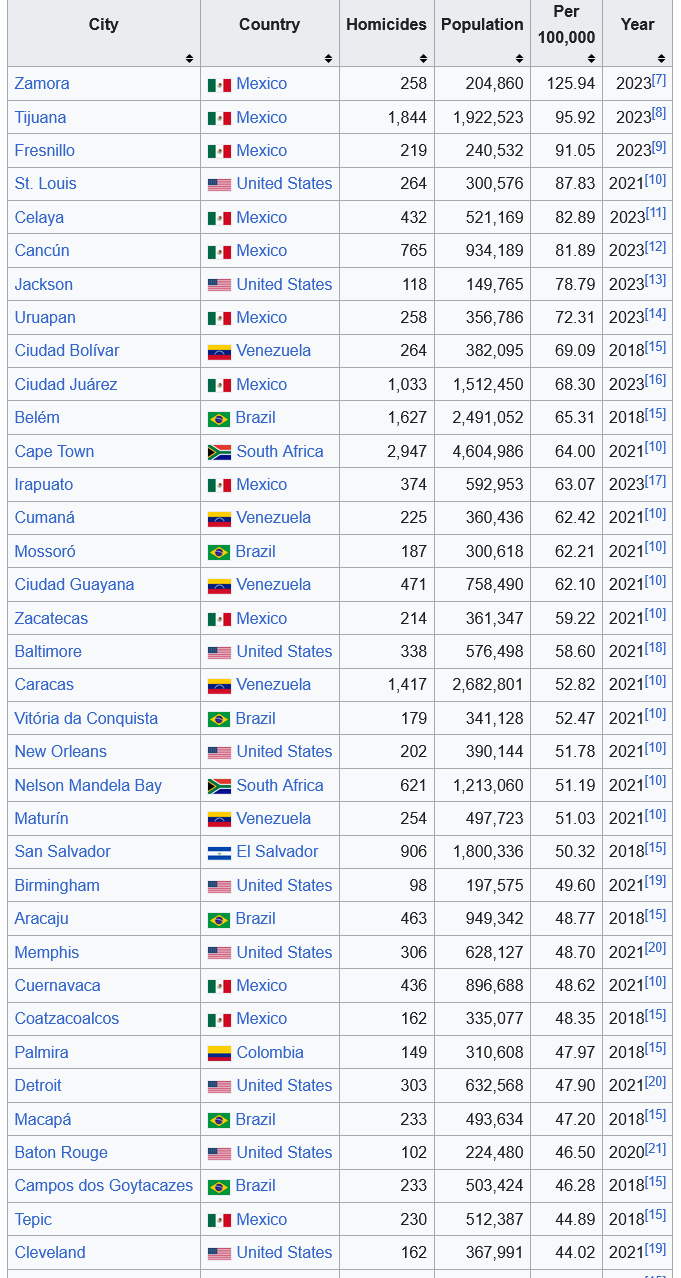Select population value 2,682,801
This screenshot has width=681, height=1278.
[488, 684]
